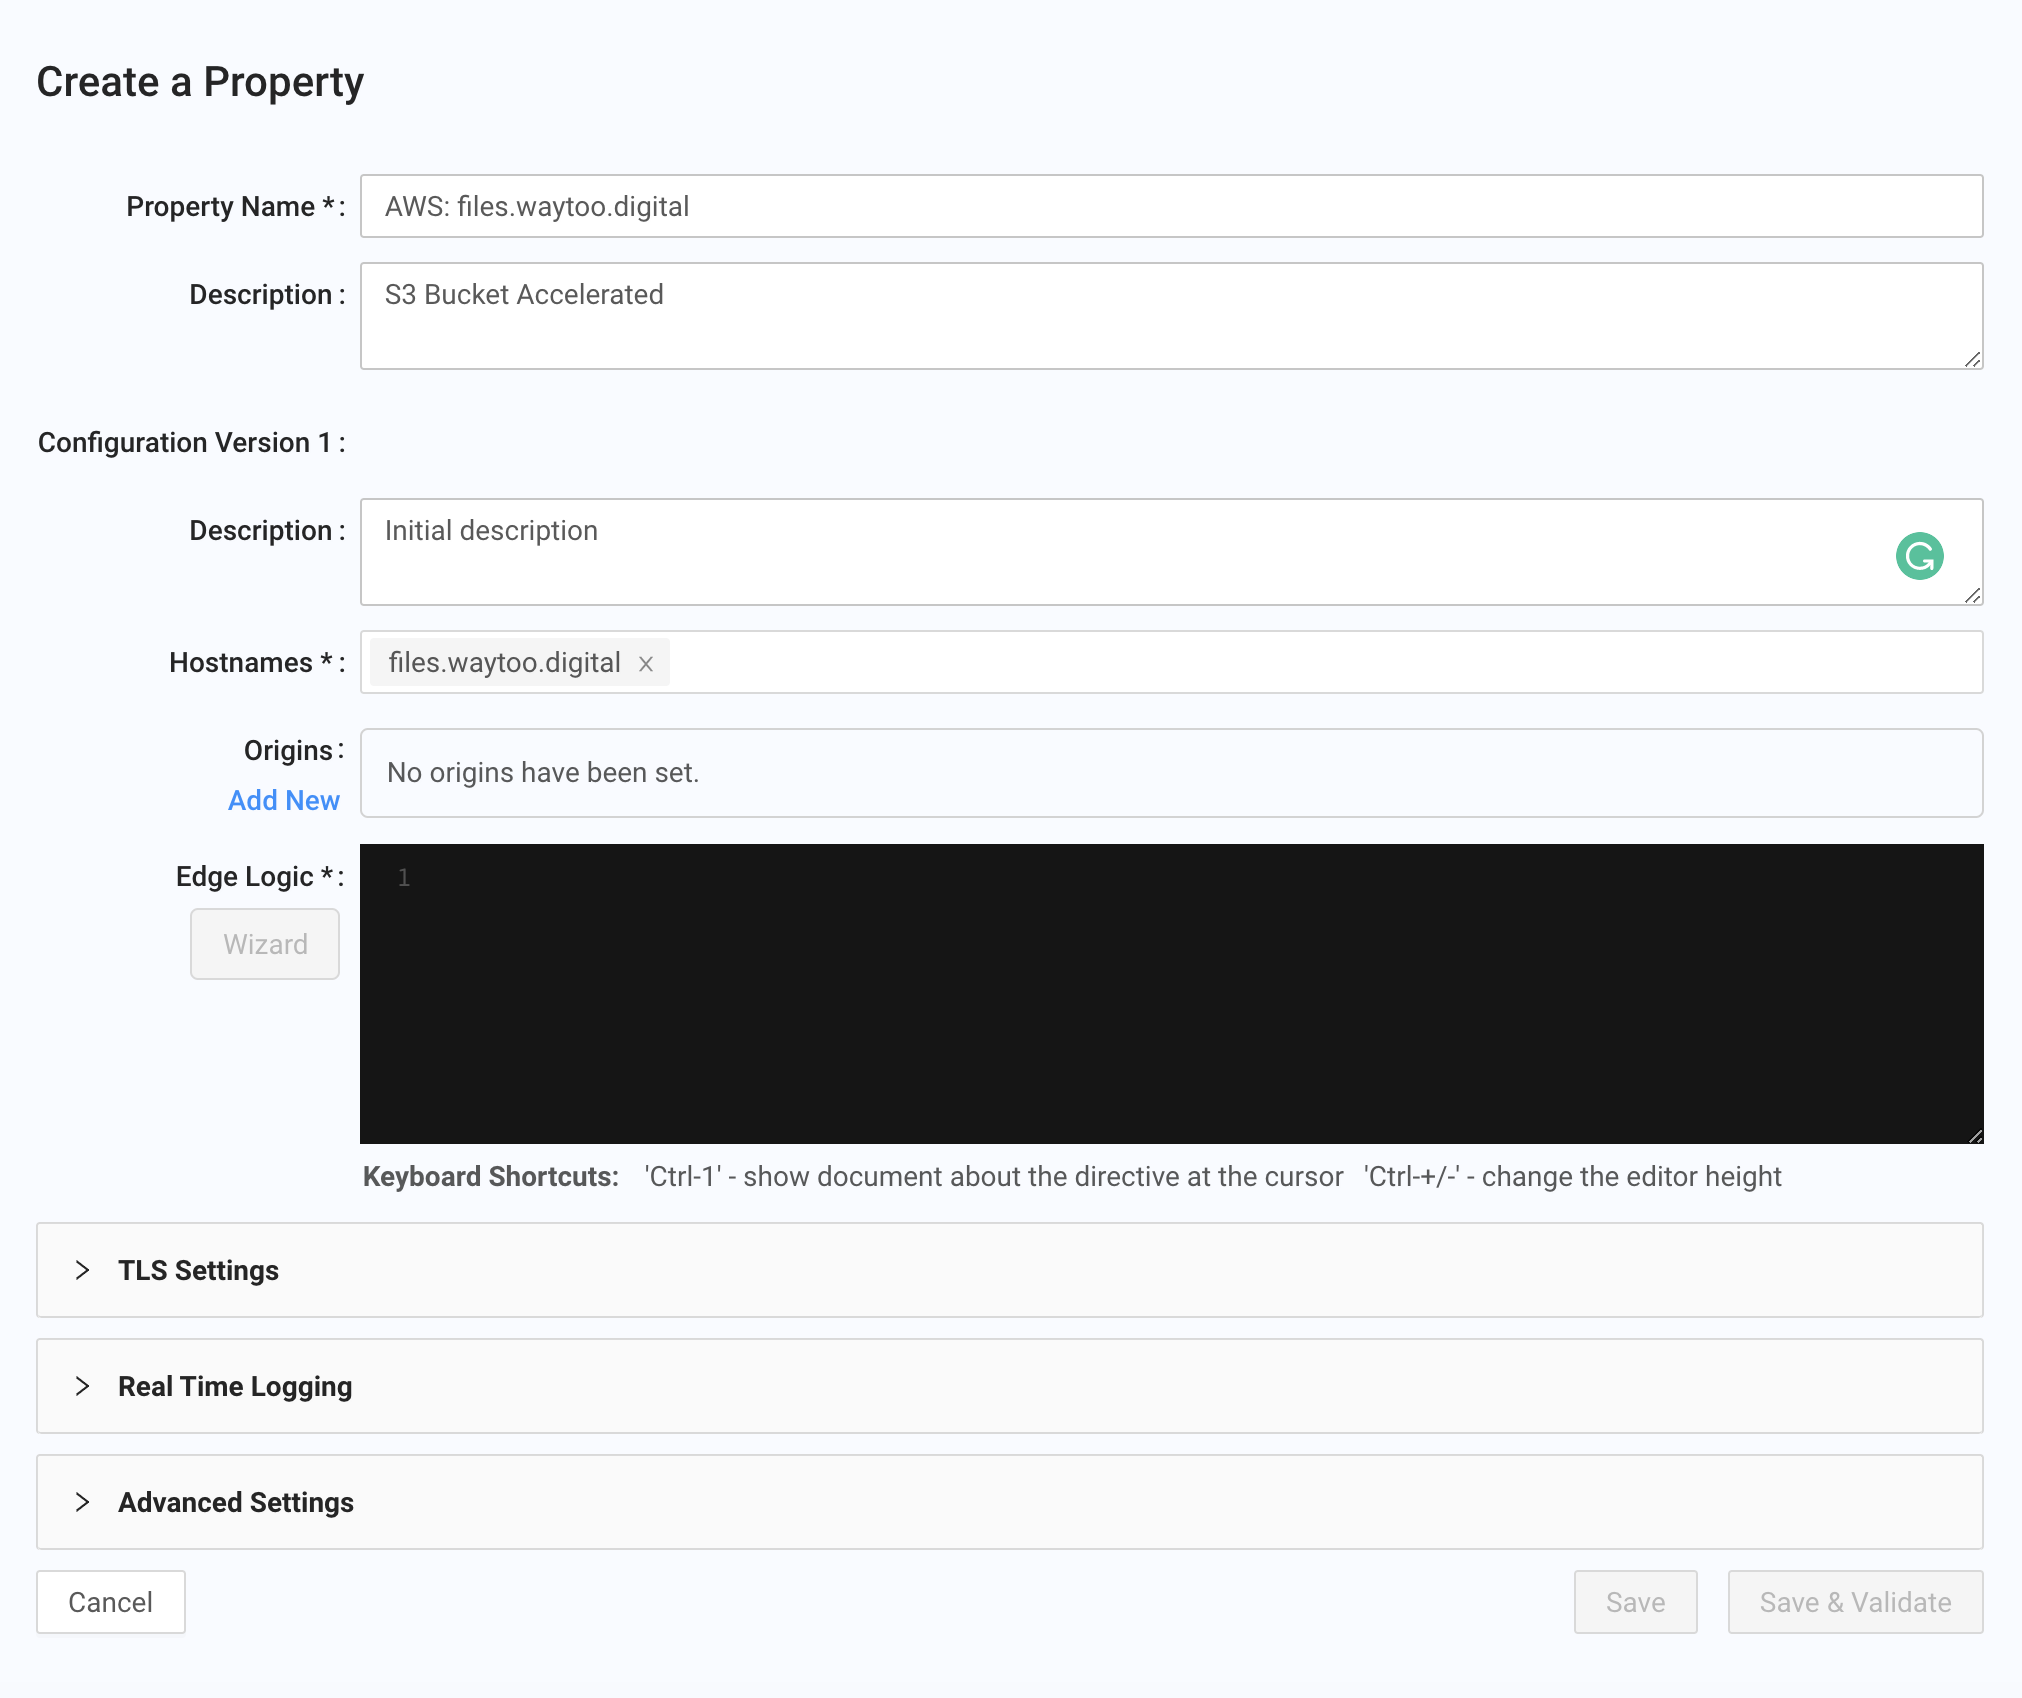Click Save & Validate button
The image size is (2022, 1698).
(1855, 1602)
